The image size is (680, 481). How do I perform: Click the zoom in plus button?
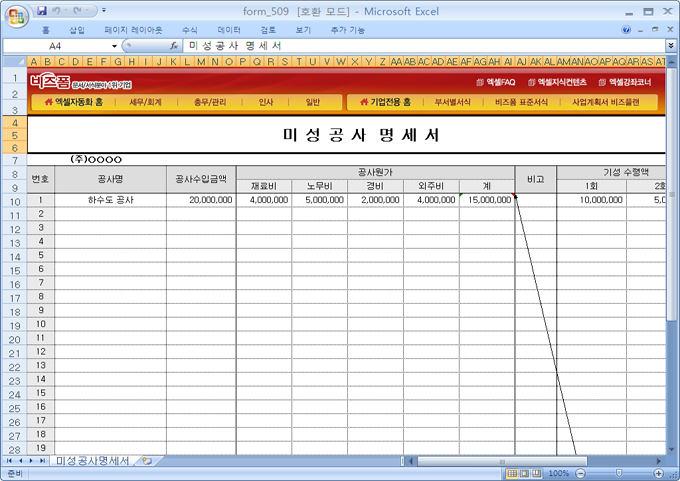pos(659,473)
